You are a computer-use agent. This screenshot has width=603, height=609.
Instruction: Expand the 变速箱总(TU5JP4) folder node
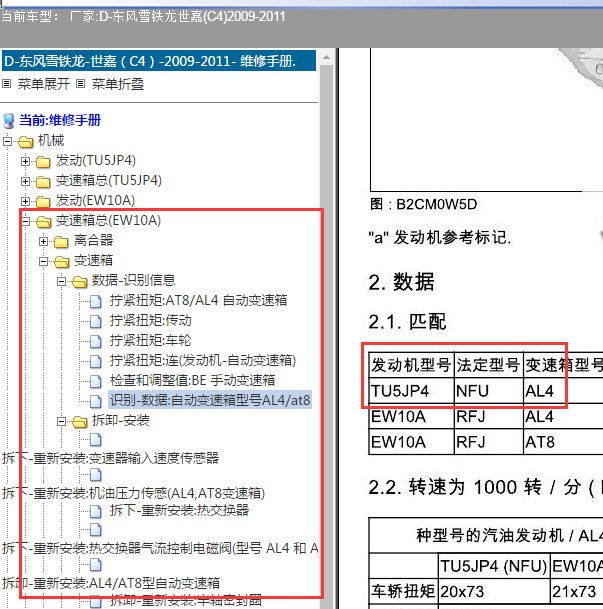click(x=25, y=181)
